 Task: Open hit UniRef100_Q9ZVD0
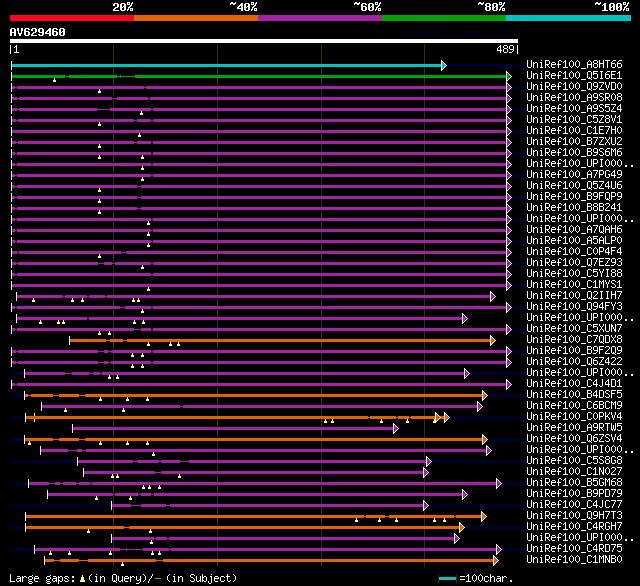[x=574, y=87]
